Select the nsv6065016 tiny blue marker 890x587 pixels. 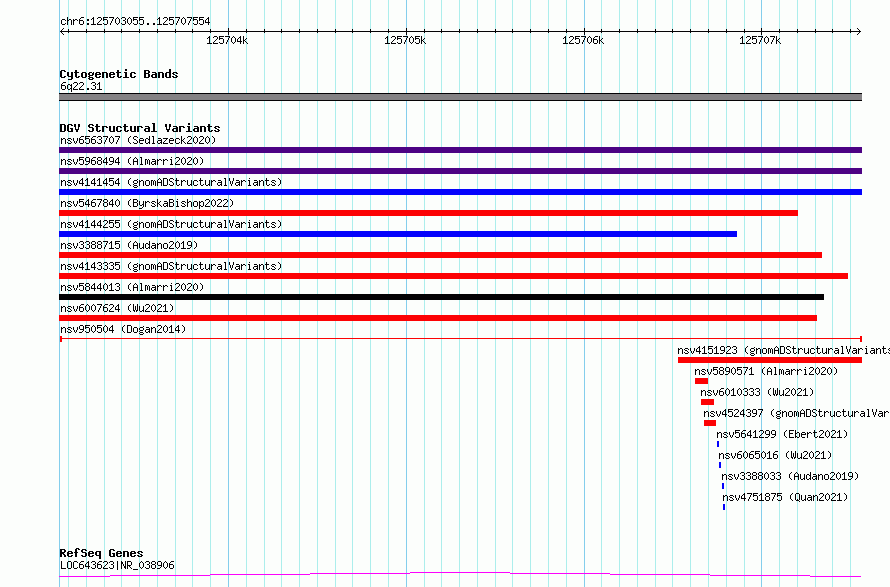coord(720,465)
